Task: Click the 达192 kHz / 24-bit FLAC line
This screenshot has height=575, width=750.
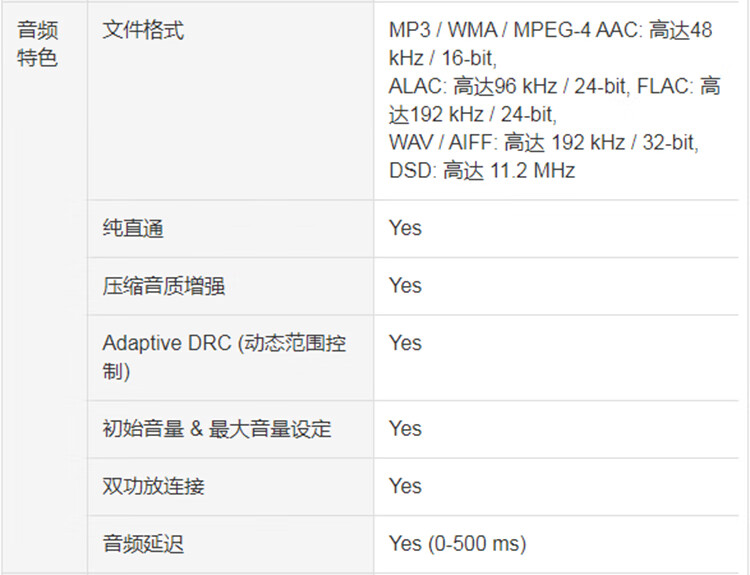Action: tap(473, 115)
